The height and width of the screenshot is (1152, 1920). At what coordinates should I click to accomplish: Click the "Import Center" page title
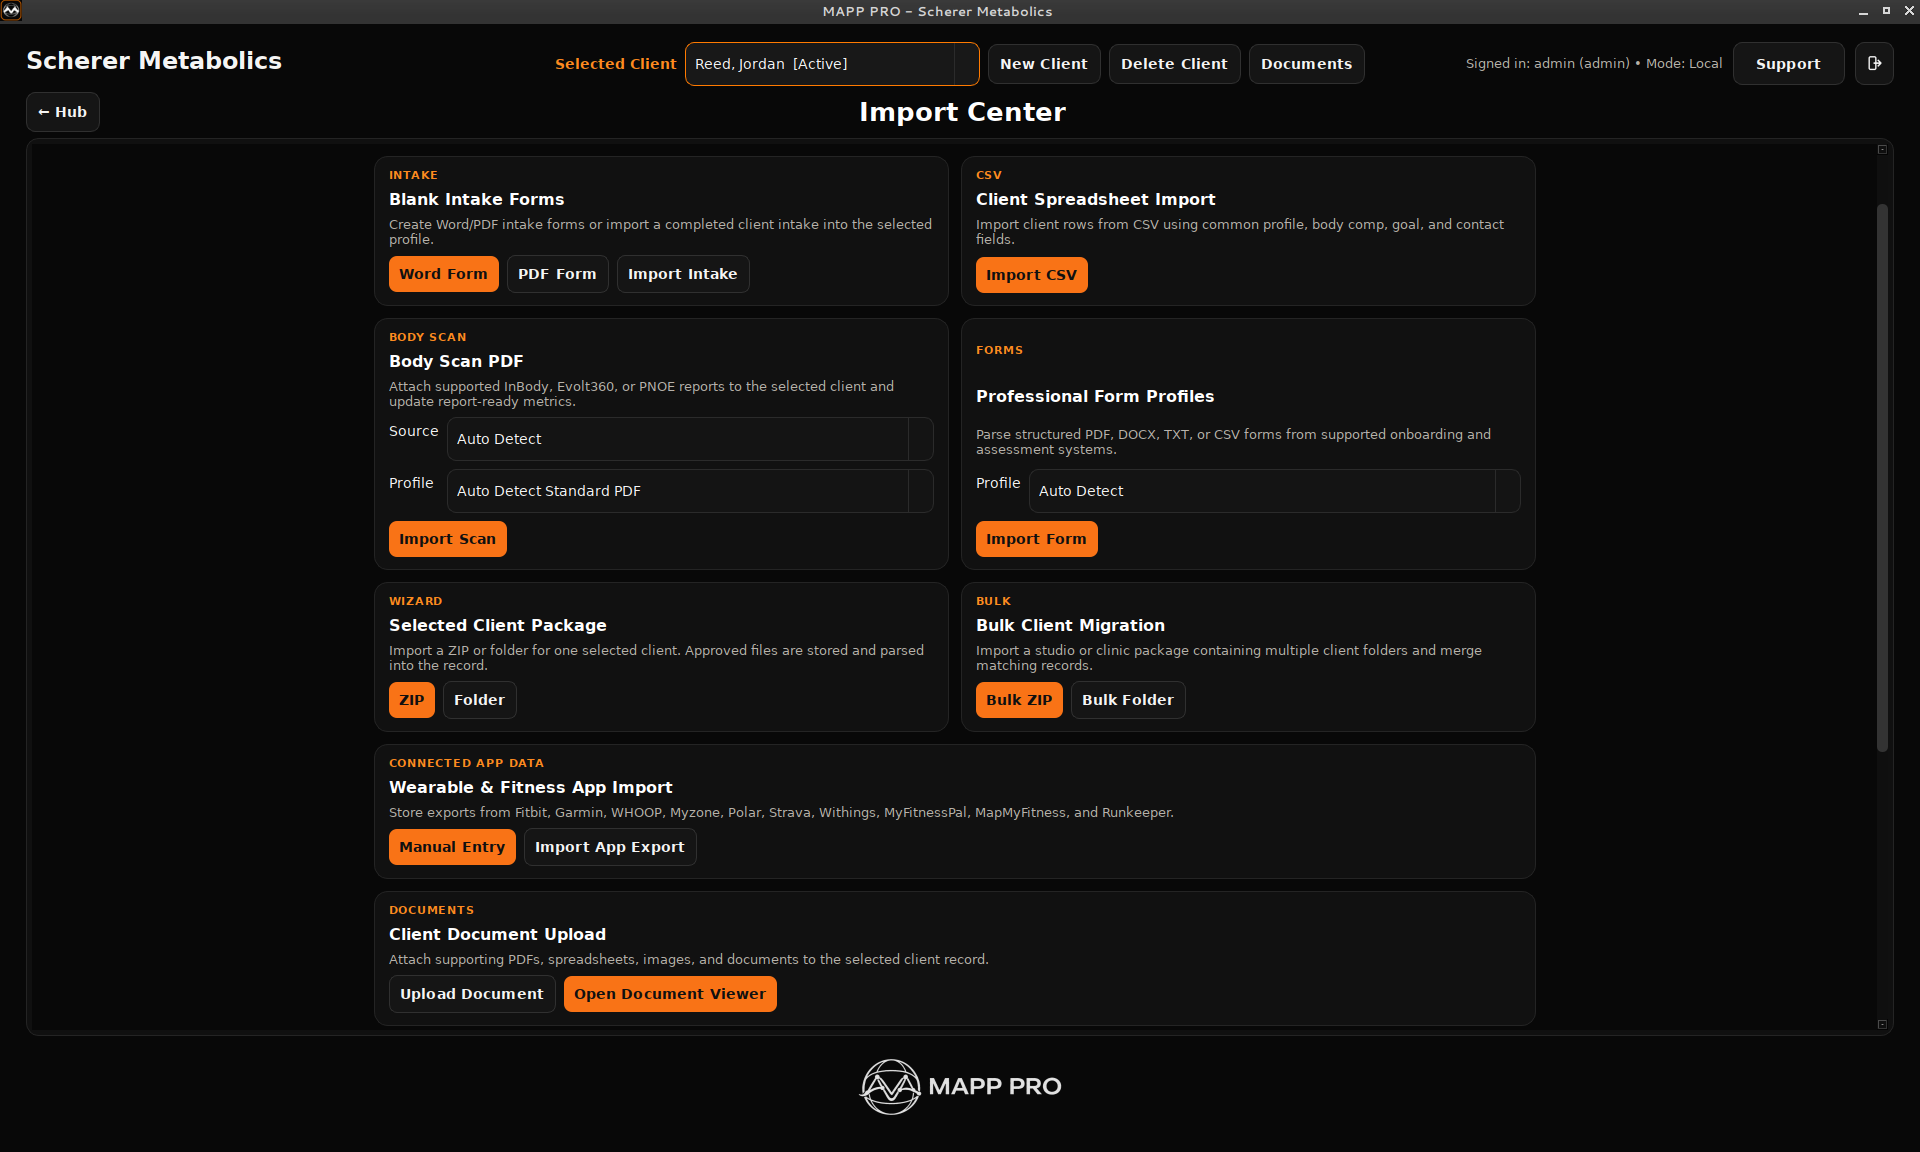962,112
